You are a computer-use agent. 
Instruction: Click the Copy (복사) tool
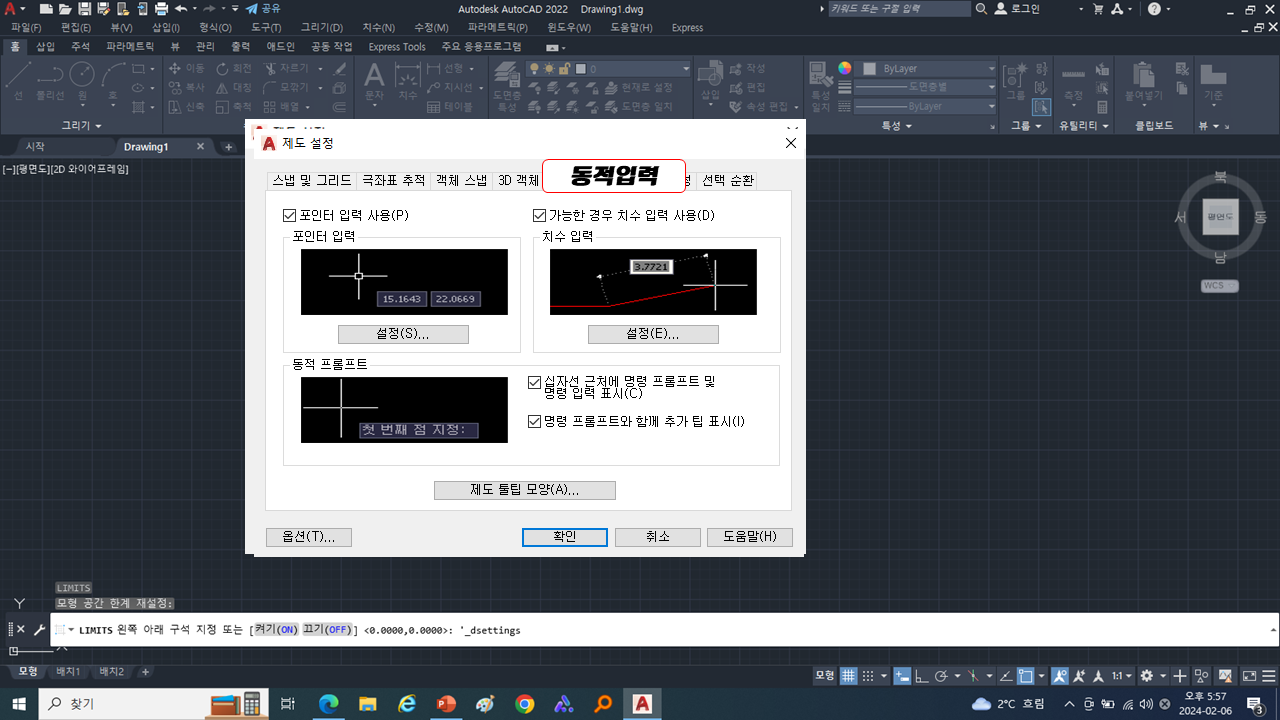(187, 88)
